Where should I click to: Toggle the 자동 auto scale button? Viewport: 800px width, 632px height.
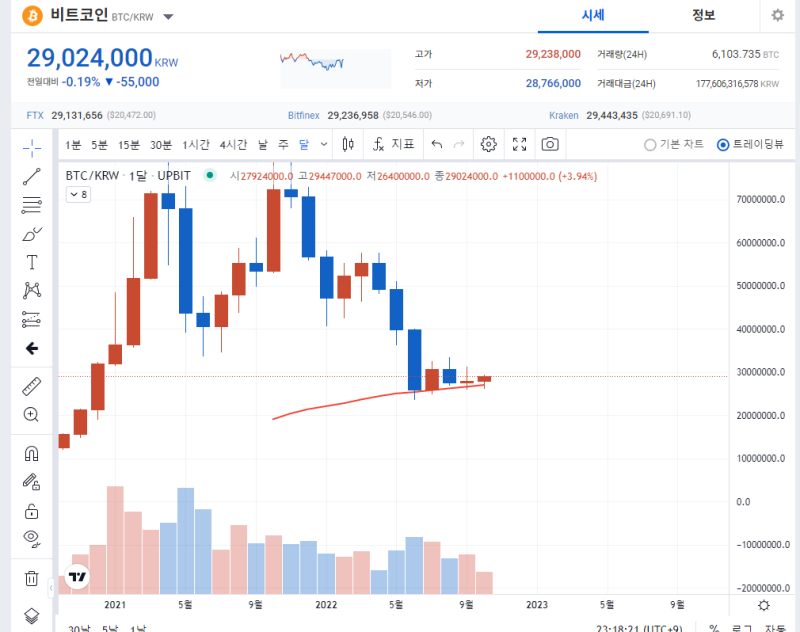tap(775, 628)
